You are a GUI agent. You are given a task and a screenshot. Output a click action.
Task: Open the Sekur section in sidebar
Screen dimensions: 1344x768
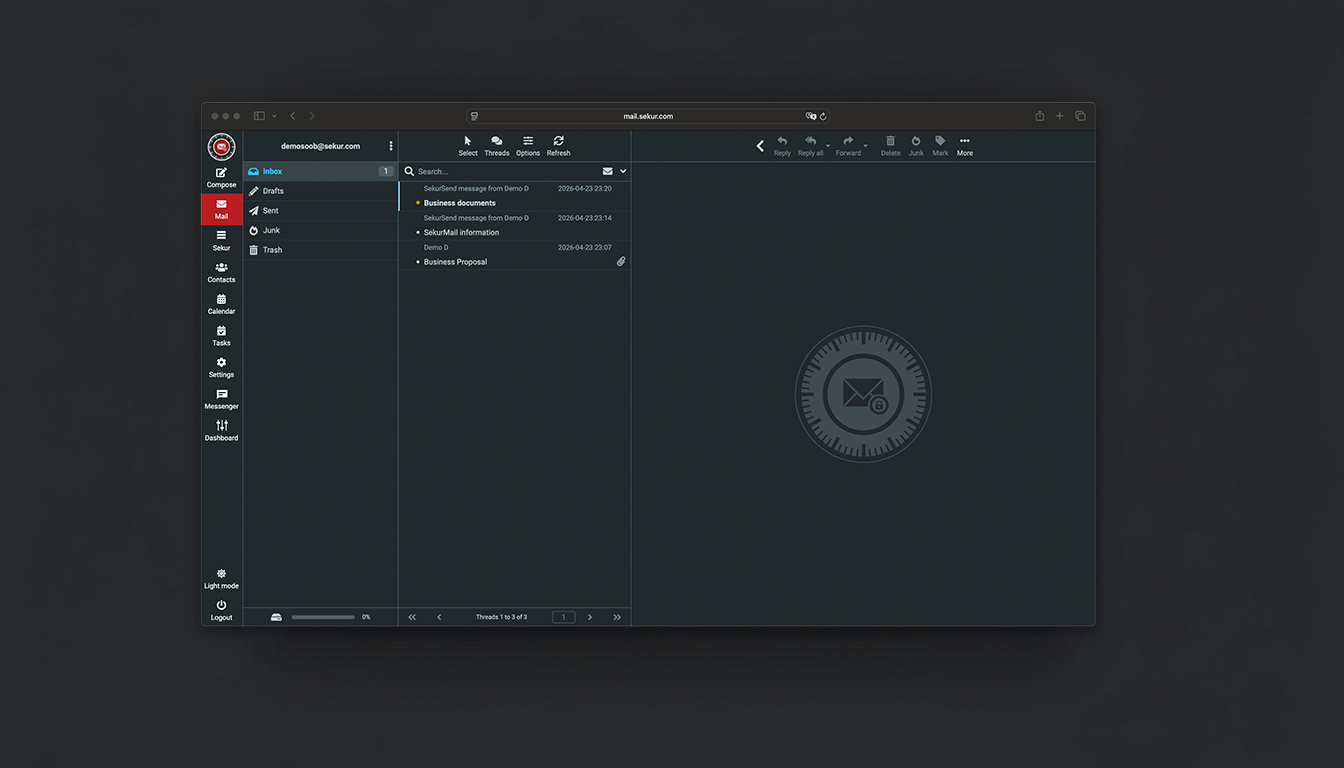coord(221,241)
